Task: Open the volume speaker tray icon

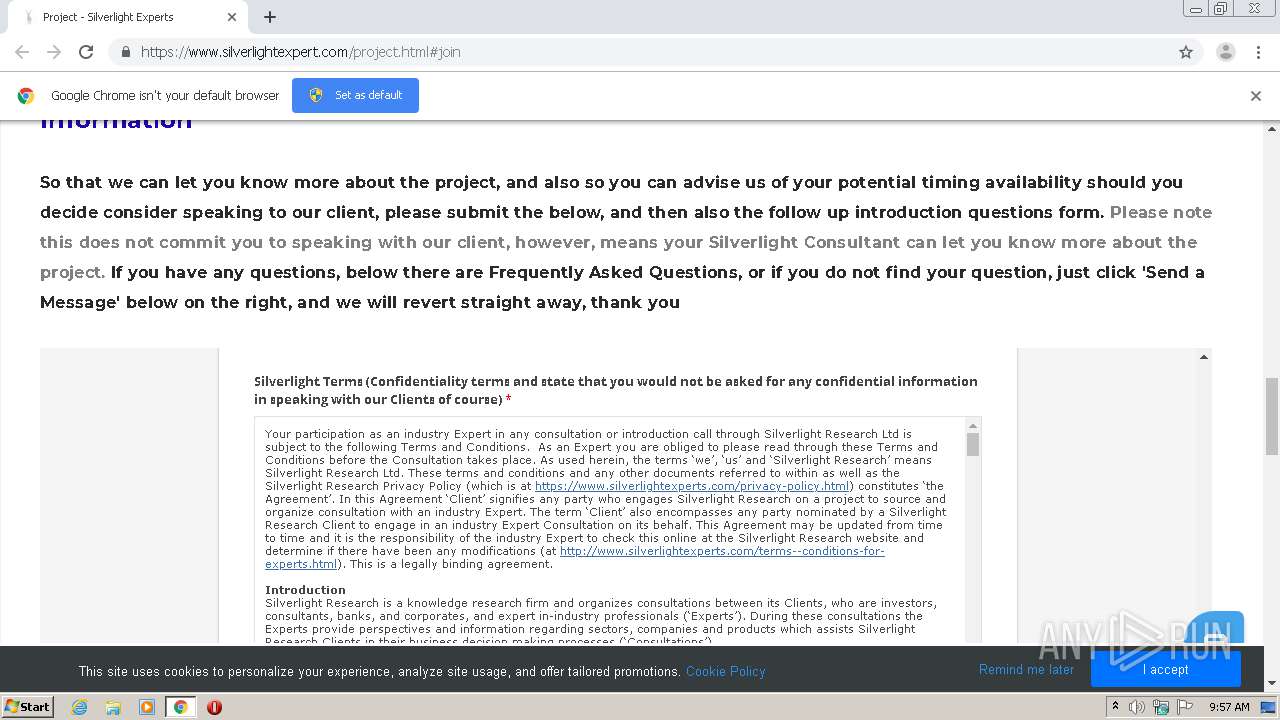Action: coord(1137,707)
